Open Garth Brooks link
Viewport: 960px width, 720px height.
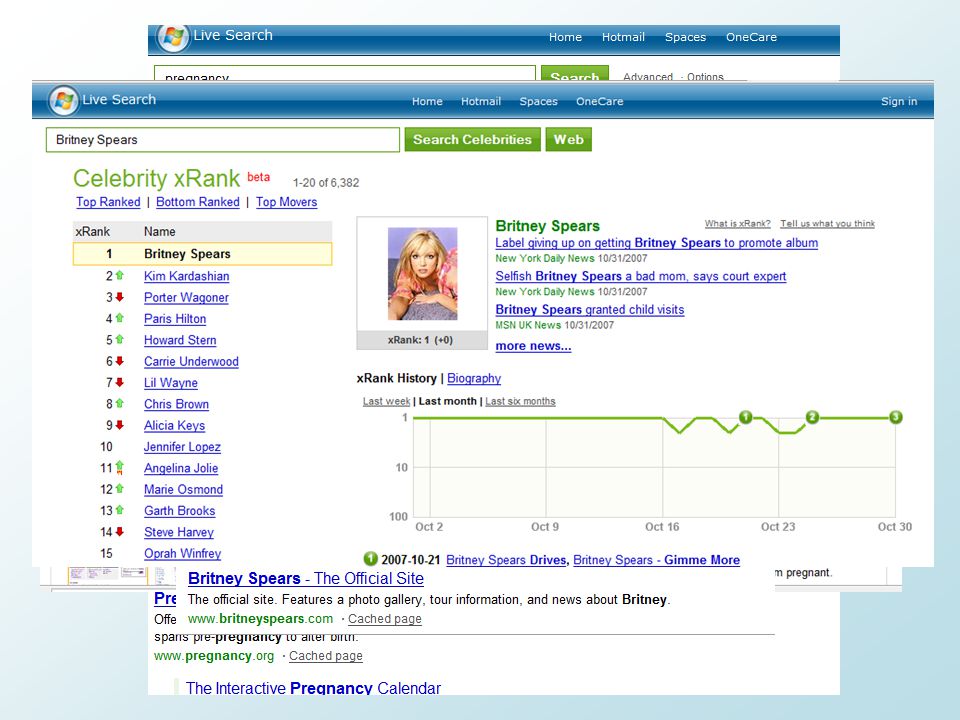[x=179, y=511]
